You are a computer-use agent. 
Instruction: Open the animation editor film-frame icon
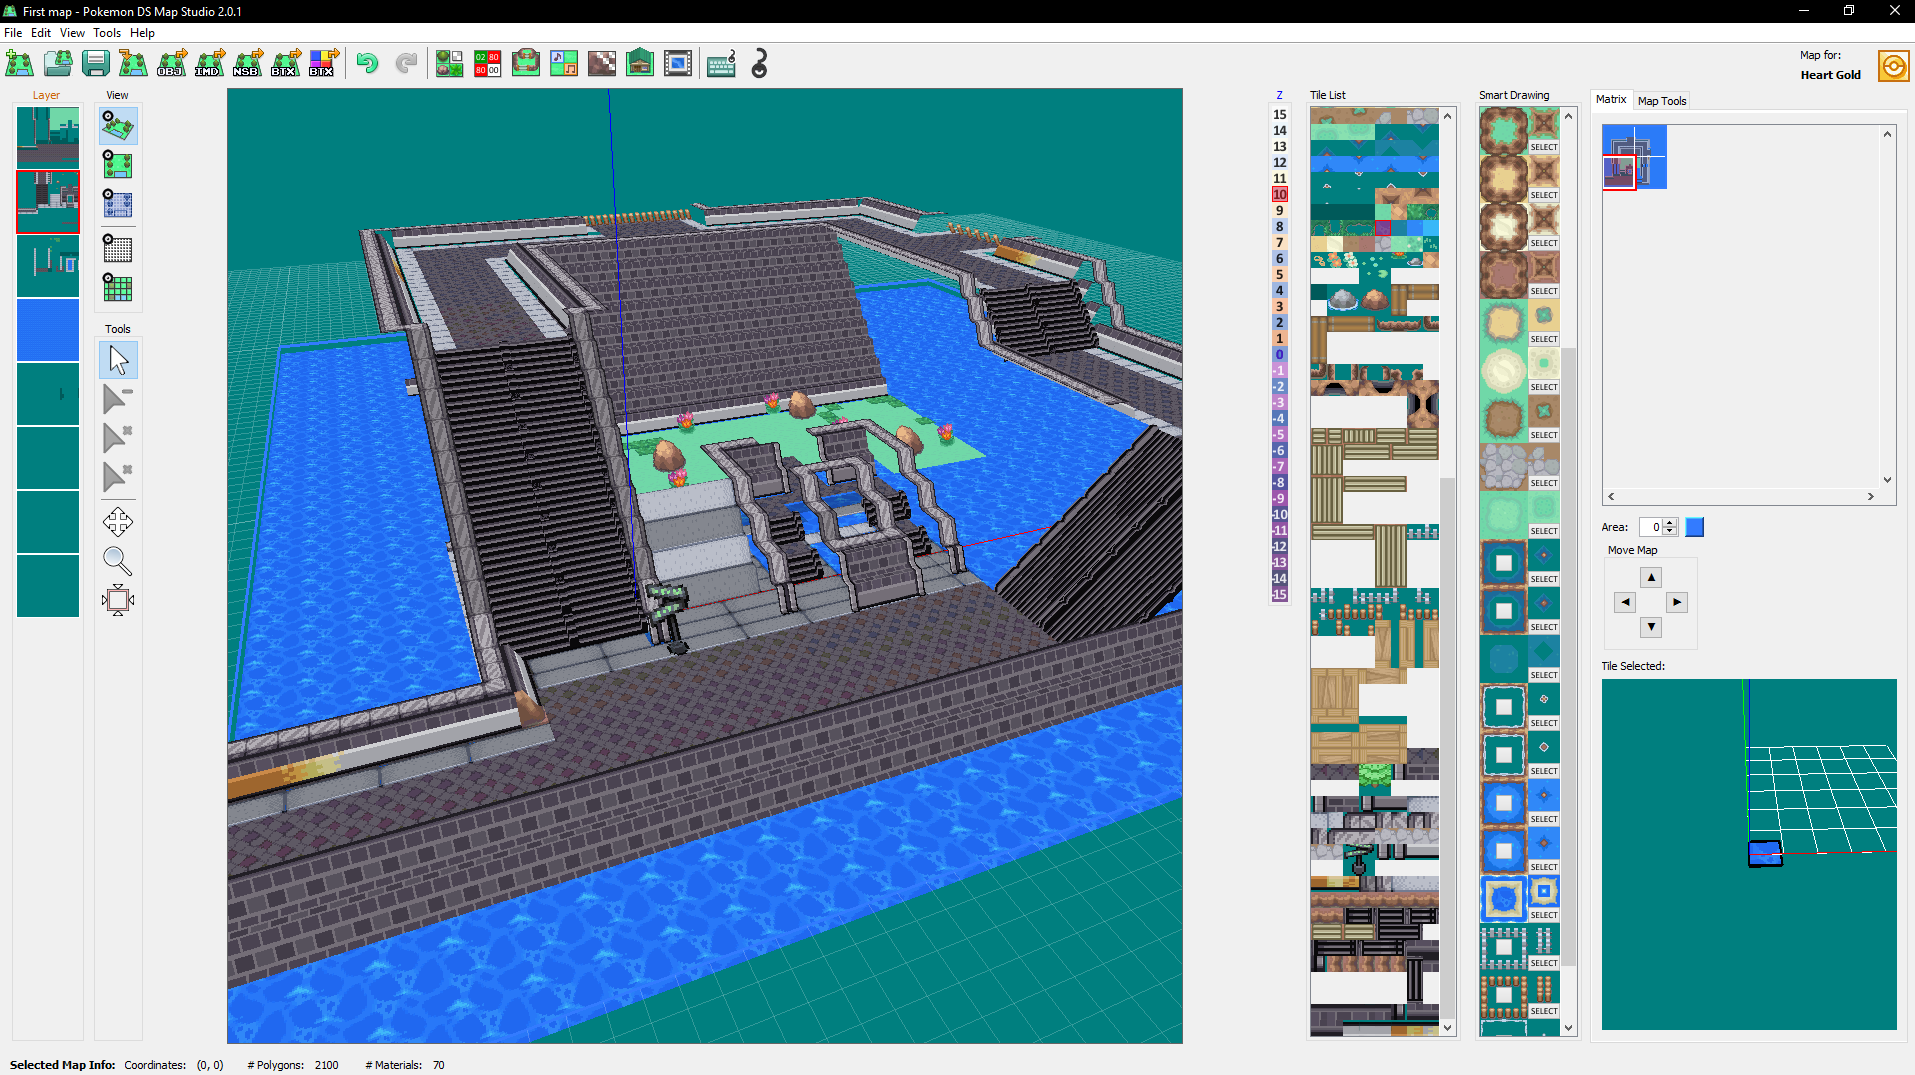click(678, 64)
